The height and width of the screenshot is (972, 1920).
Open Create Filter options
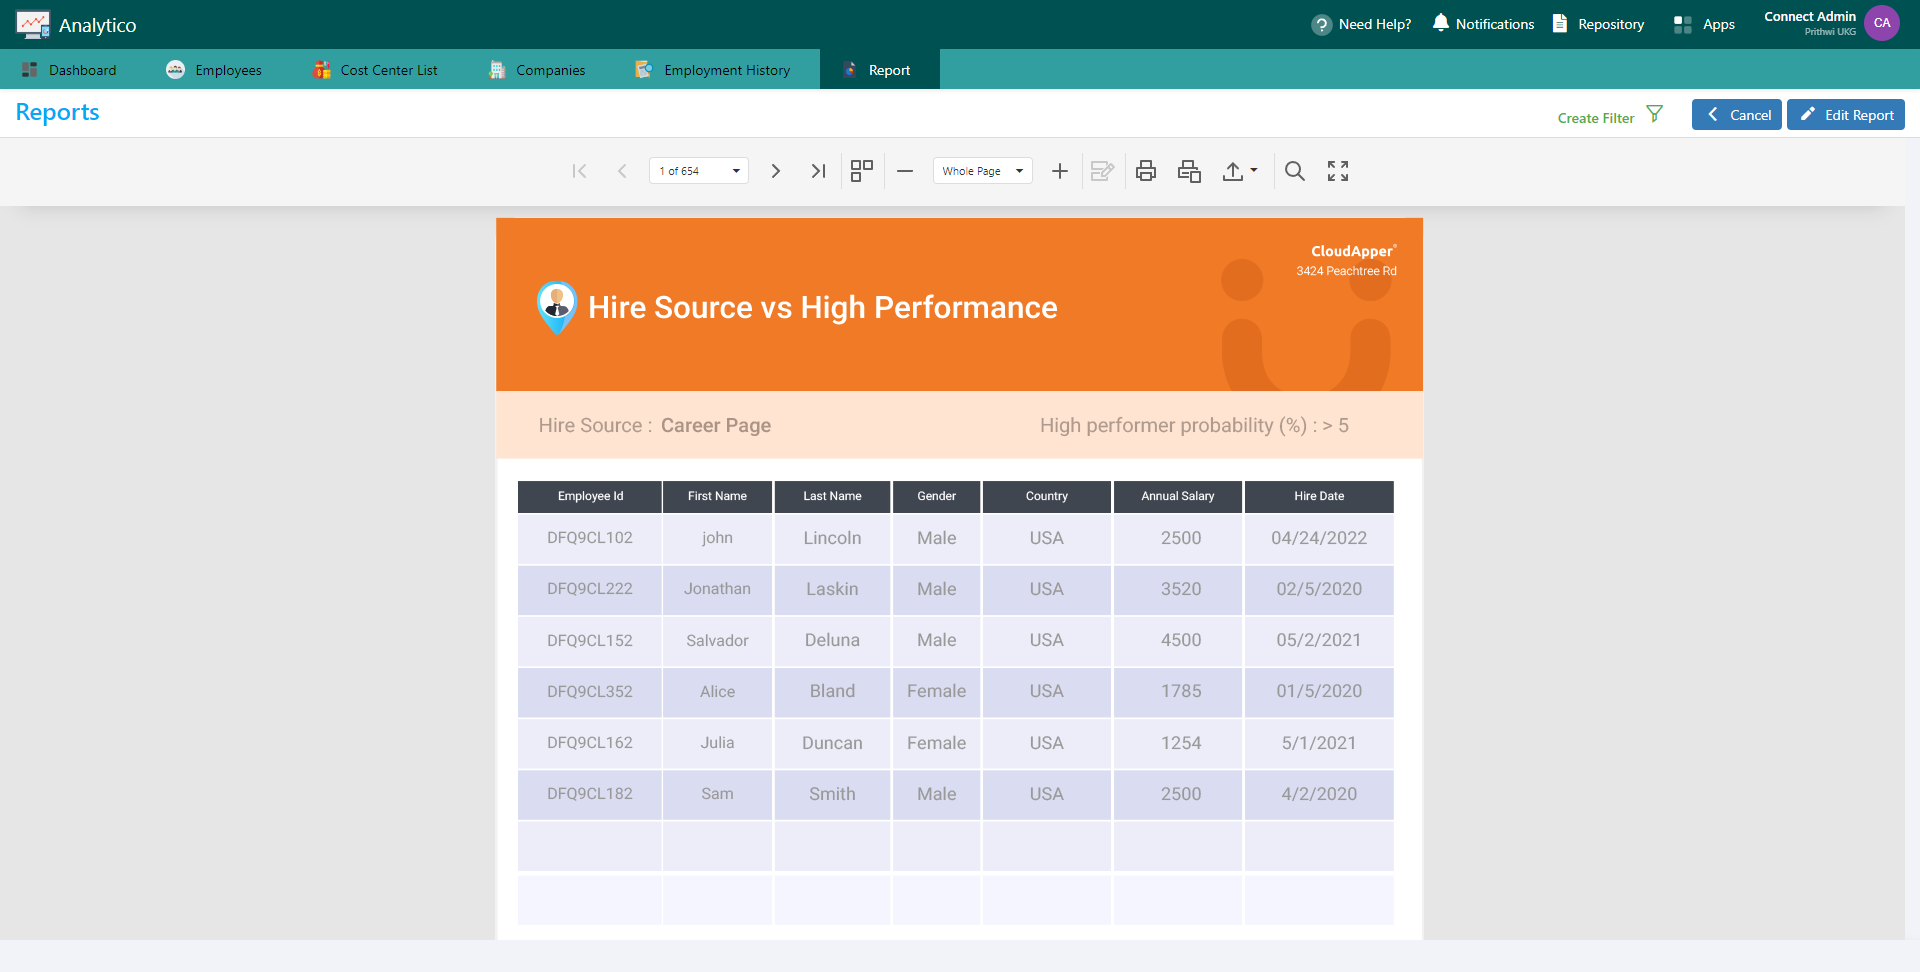(x=1606, y=115)
